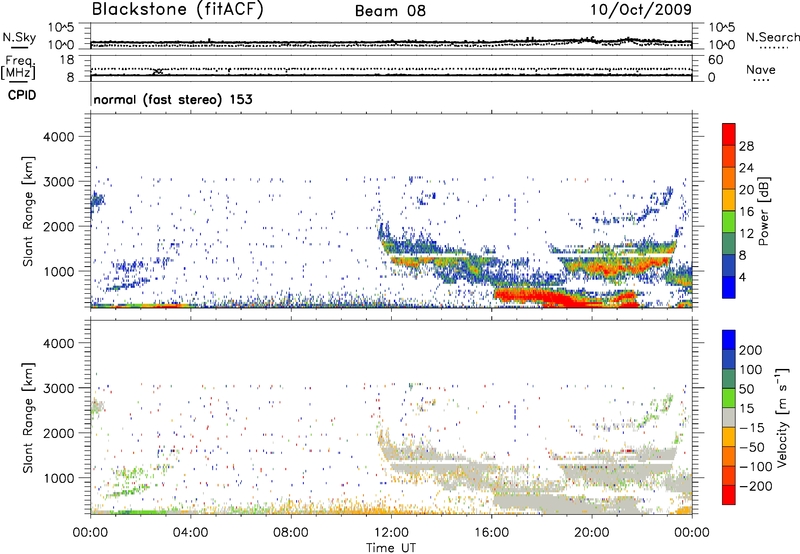Click the 4000 tick in the power panel
This screenshot has height=554, width=800.
(58, 137)
